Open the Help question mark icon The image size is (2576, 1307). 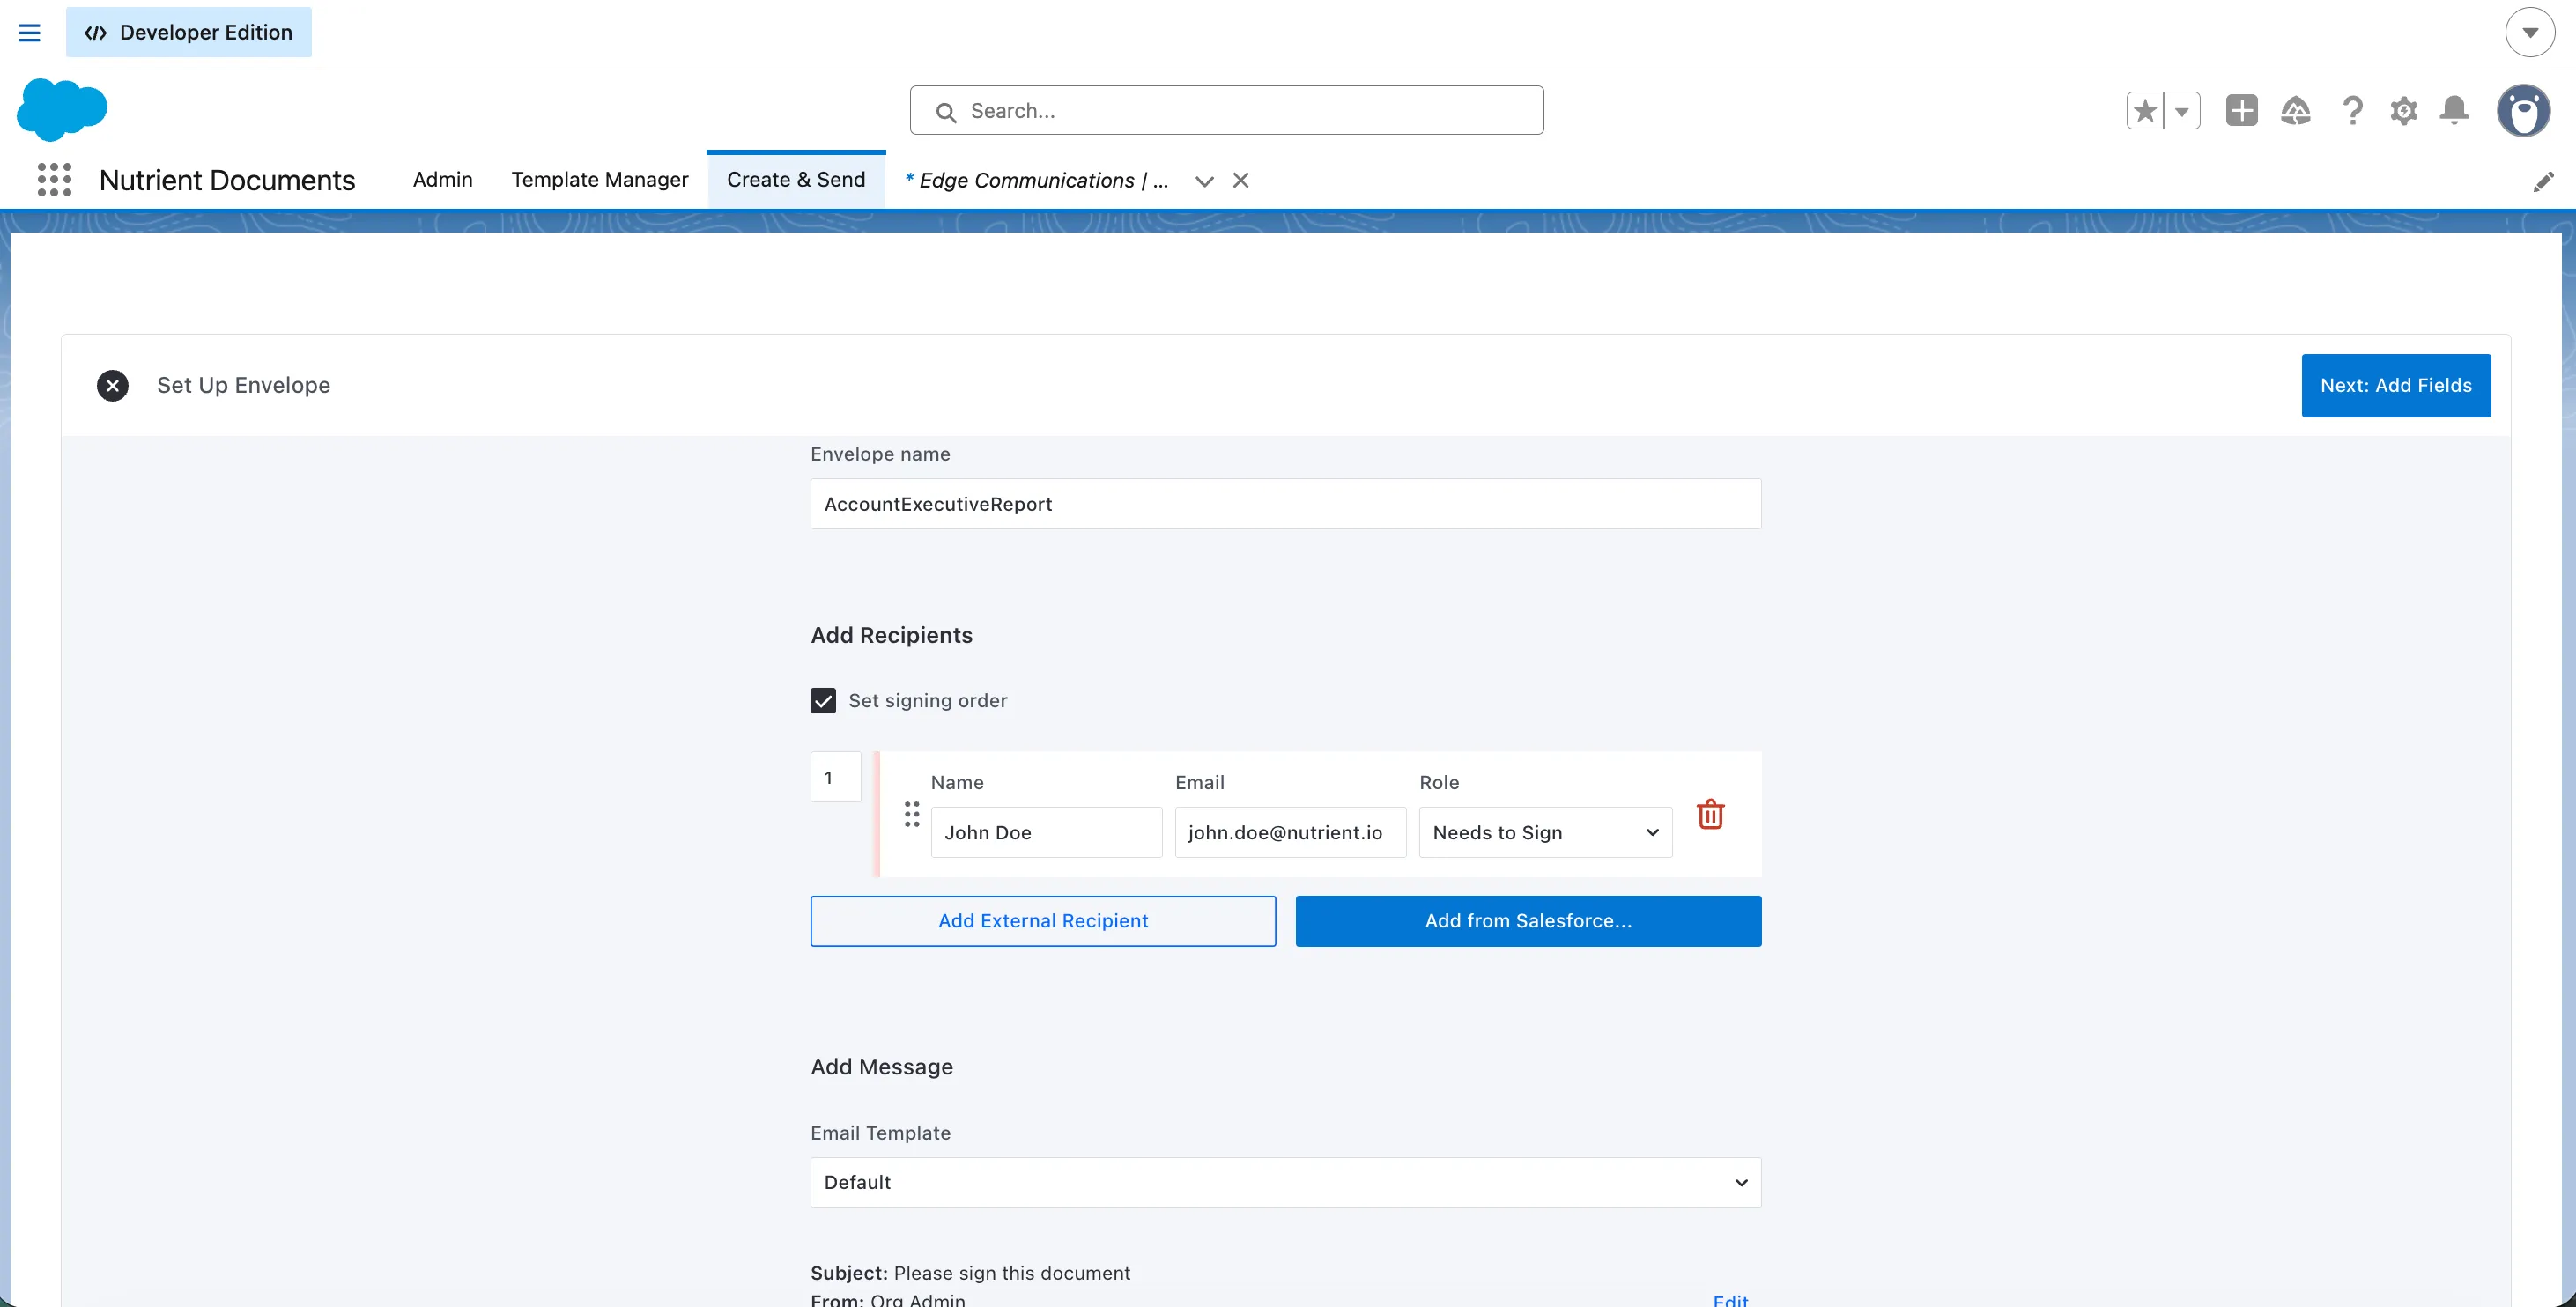pyautogui.click(x=2352, y=110)
